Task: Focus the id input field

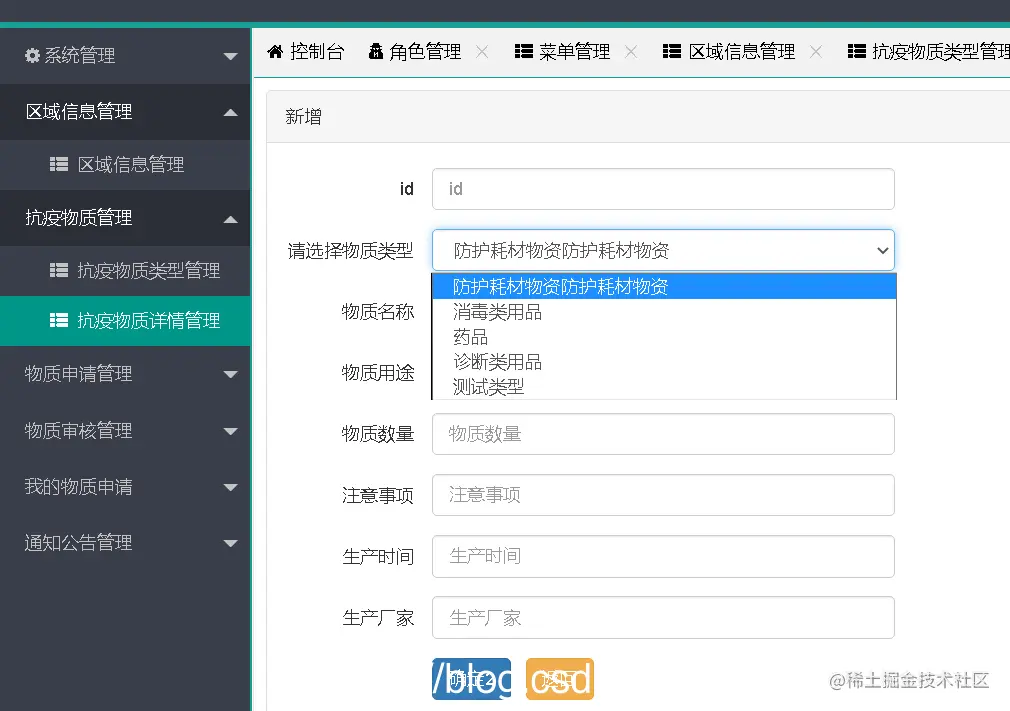Action: point(663,189)
